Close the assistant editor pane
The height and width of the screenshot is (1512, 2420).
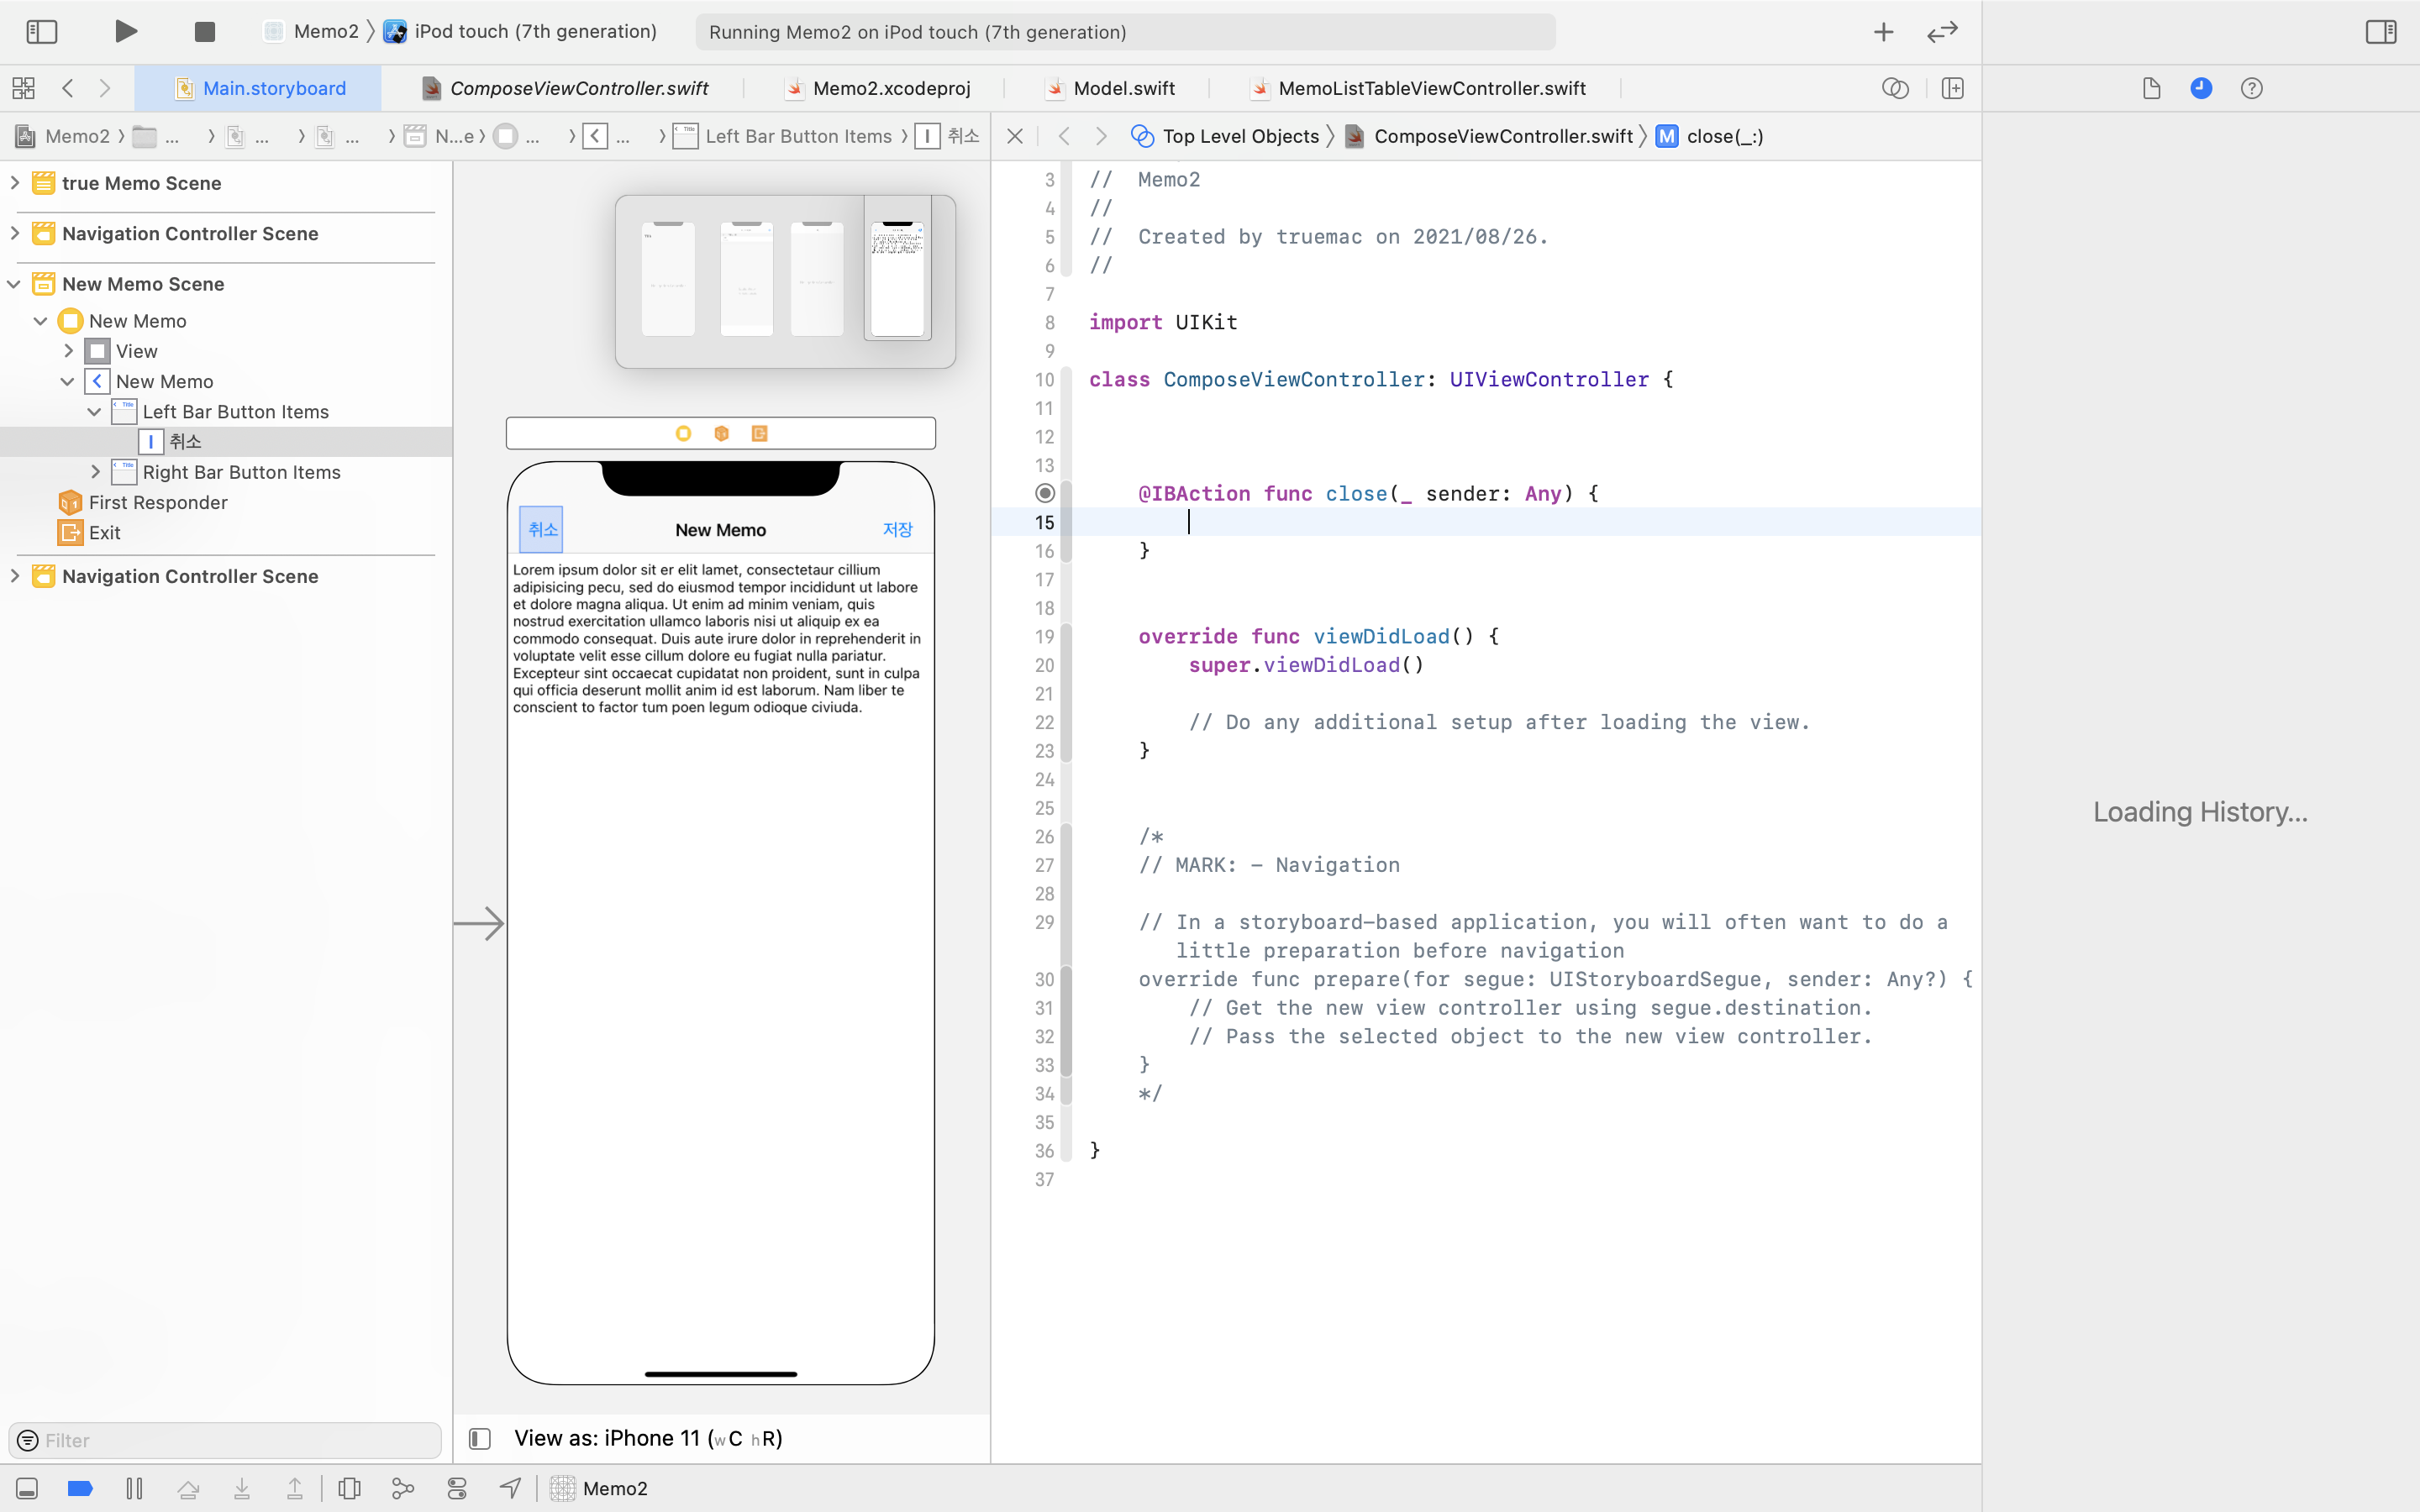(1015, 136)
